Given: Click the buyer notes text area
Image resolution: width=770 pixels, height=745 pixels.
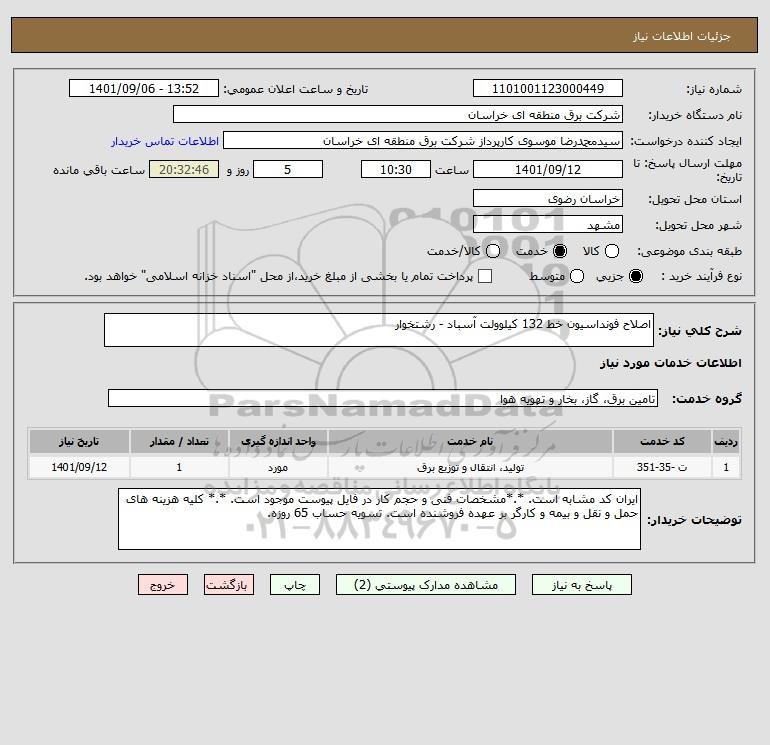Looking at the screenshot, I should 379,519.
